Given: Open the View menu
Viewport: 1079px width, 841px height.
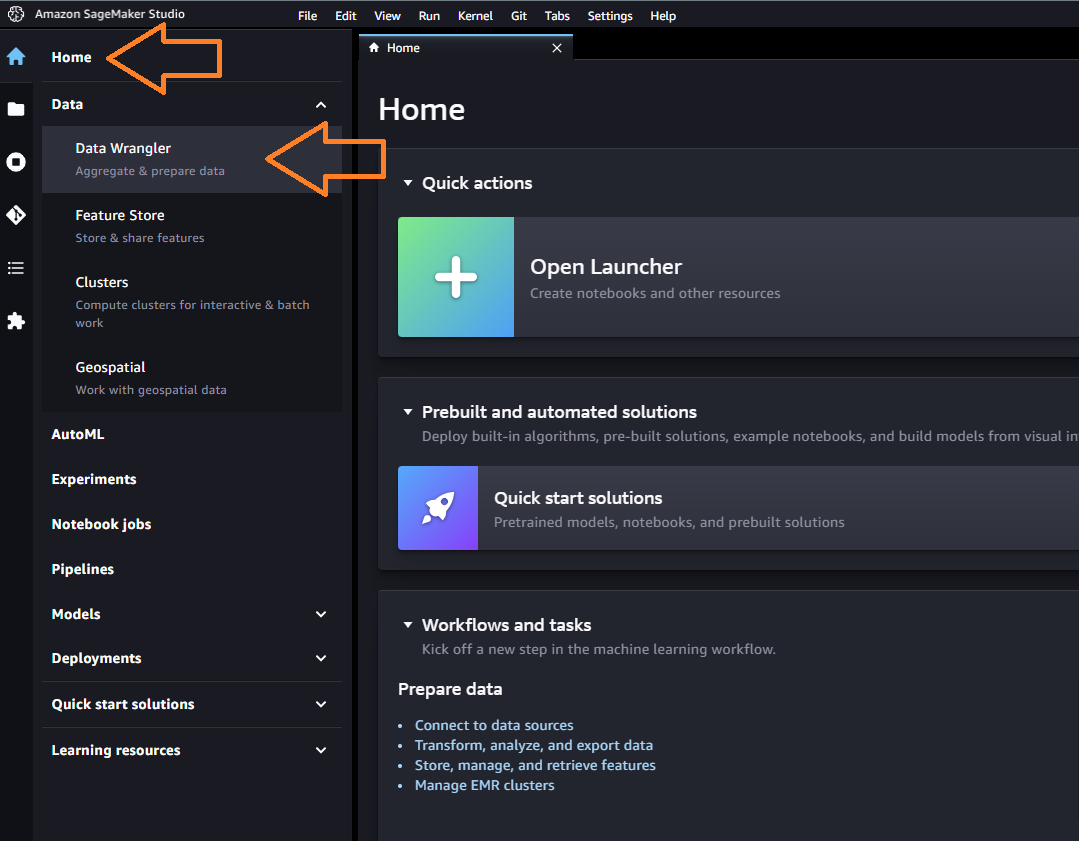Looking at the screenshot, I should pos(387,15).
